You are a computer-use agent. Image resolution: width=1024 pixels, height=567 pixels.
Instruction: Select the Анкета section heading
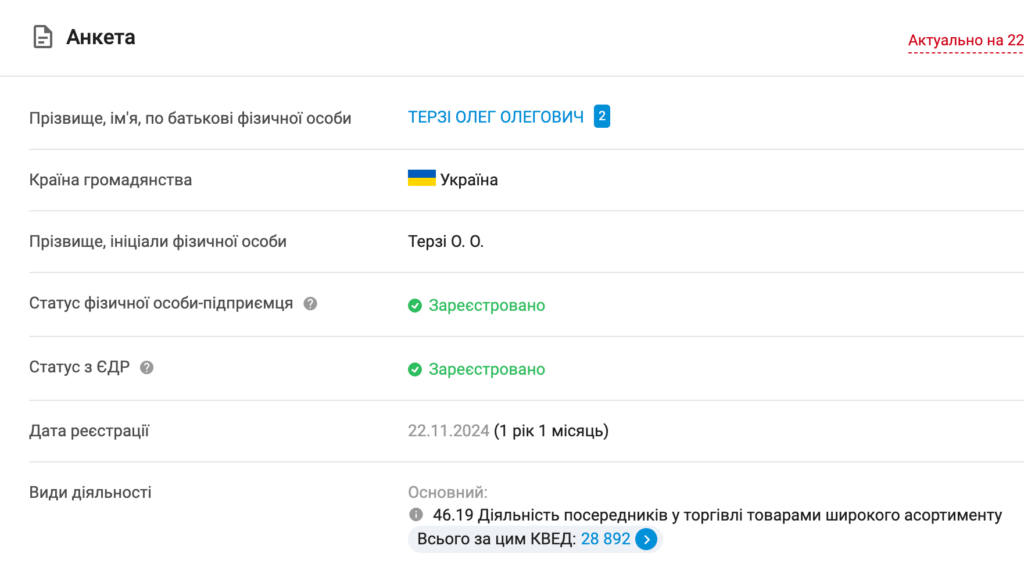click(x=101, y=38)
